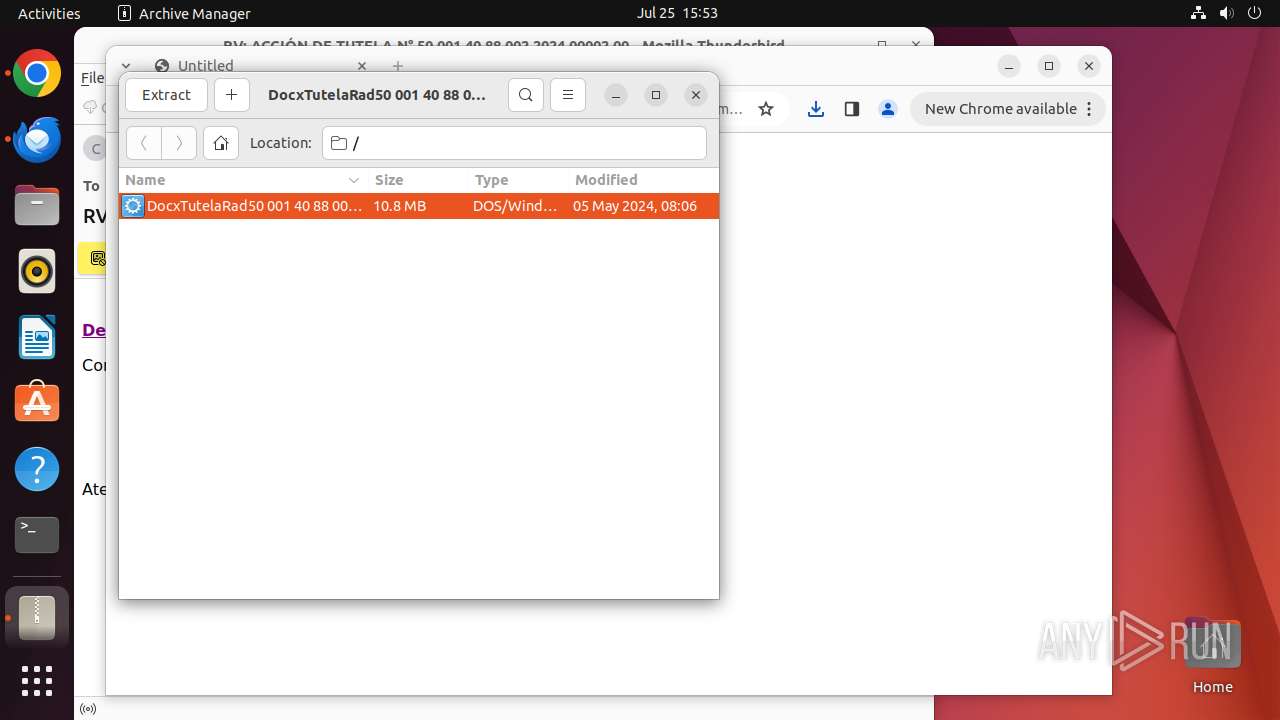
Task: Click the power icon in system tray
Action: pyautogui.click(x=1254, y=13)
